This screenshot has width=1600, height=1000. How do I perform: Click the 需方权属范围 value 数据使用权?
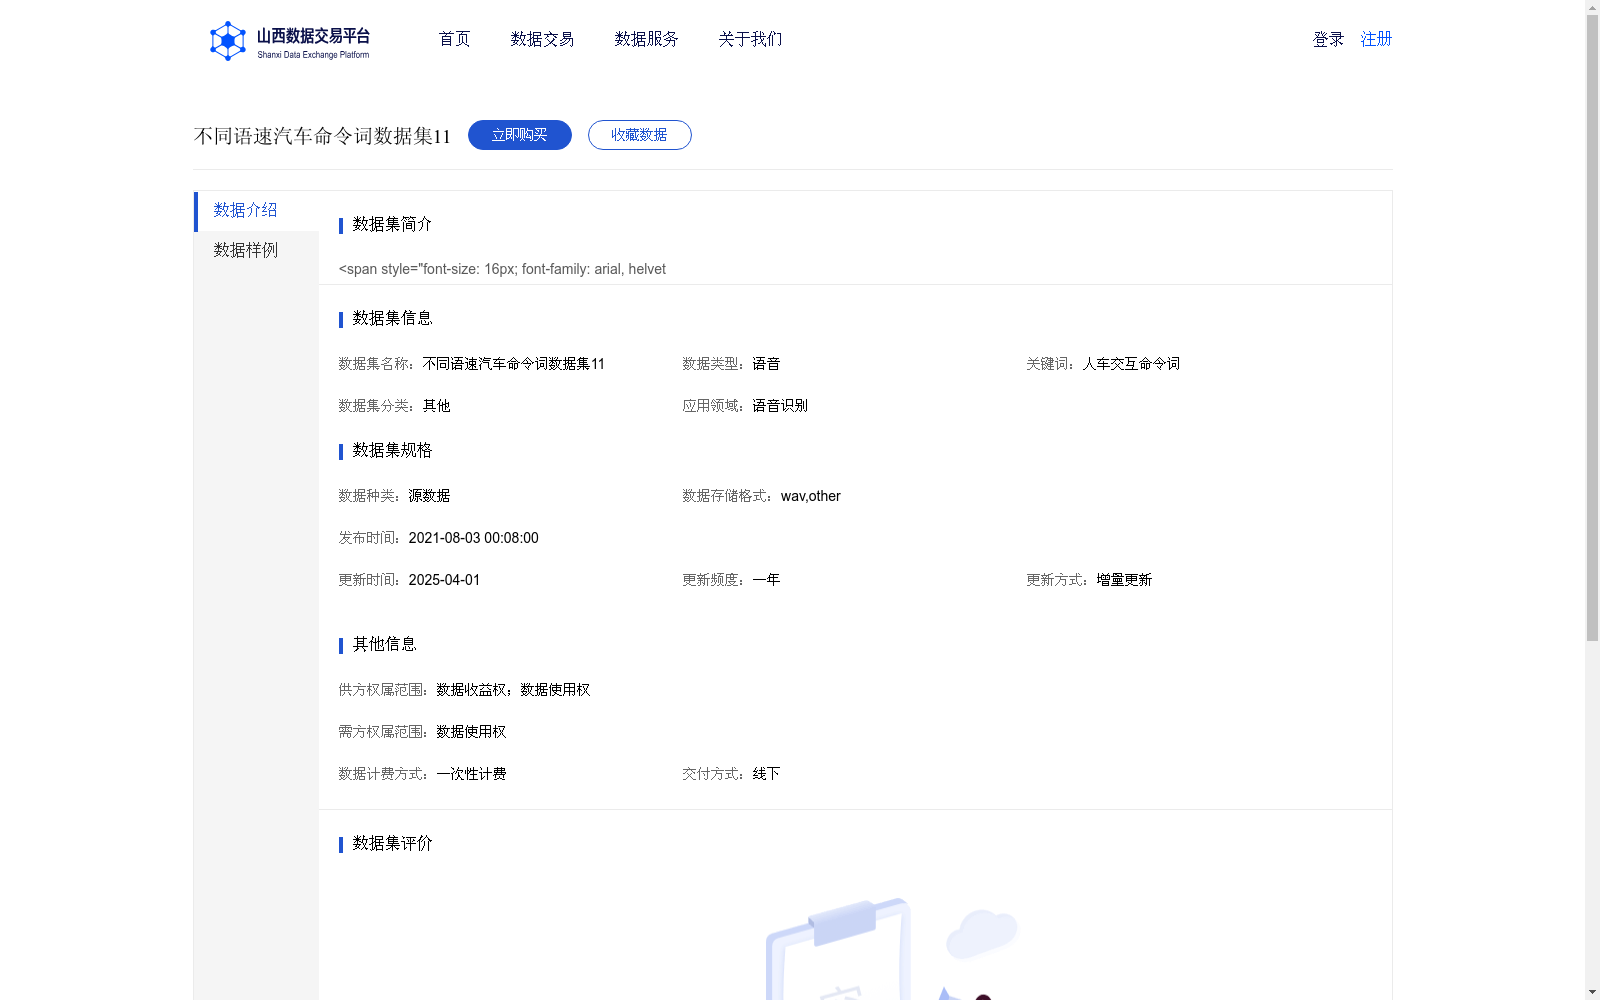[x=471, y=732]
